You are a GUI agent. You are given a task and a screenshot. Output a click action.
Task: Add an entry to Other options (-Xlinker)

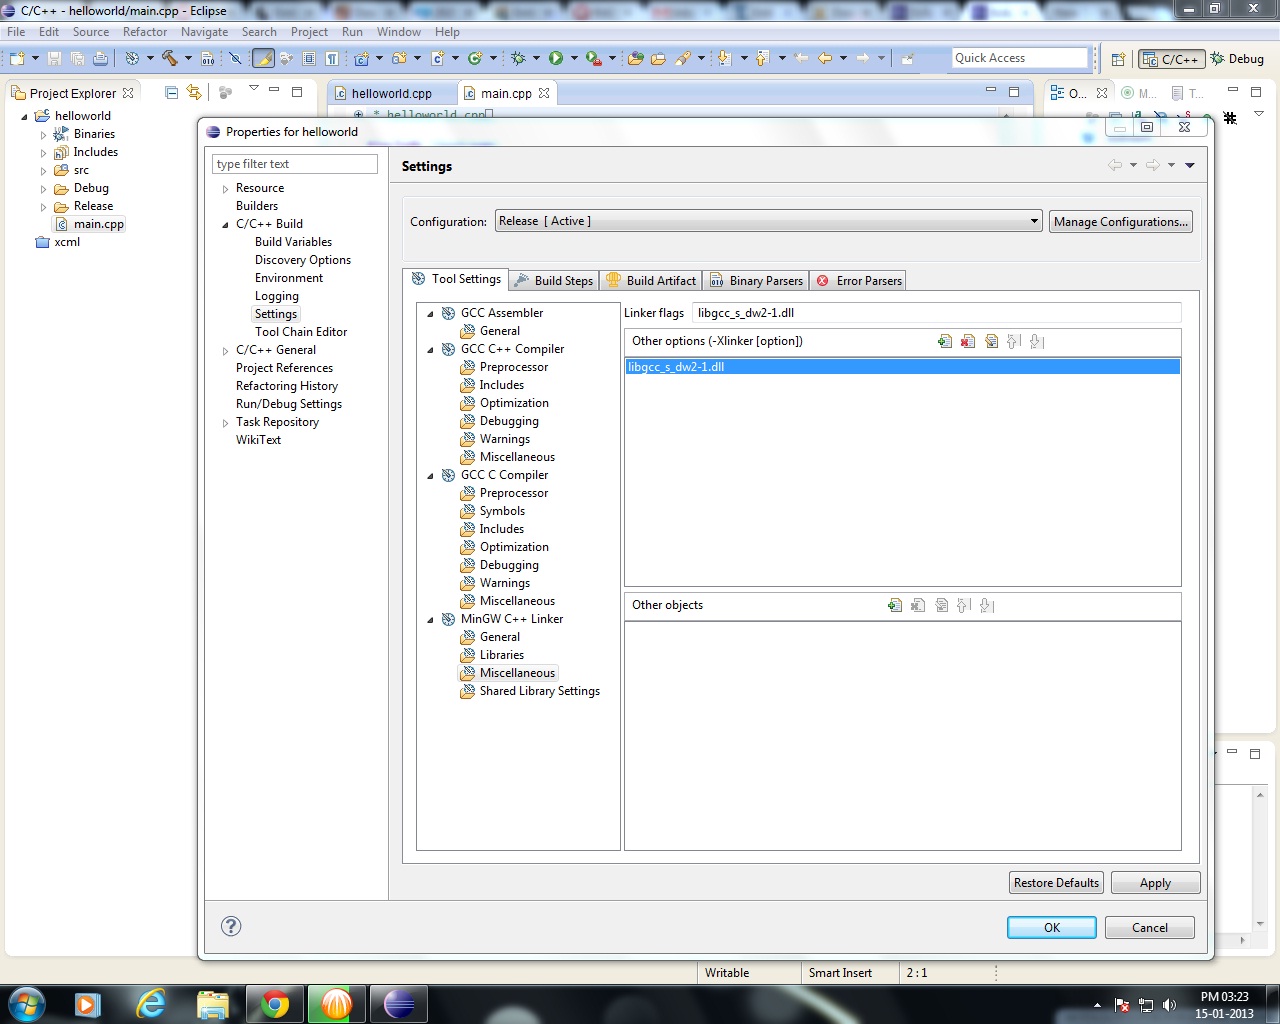(945, 341)
